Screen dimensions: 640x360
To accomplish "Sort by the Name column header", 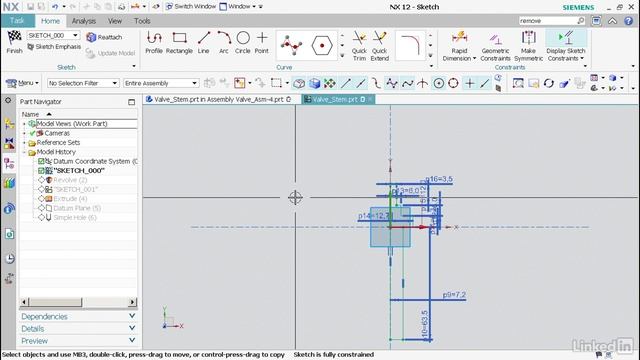I will tap(30, 114).
